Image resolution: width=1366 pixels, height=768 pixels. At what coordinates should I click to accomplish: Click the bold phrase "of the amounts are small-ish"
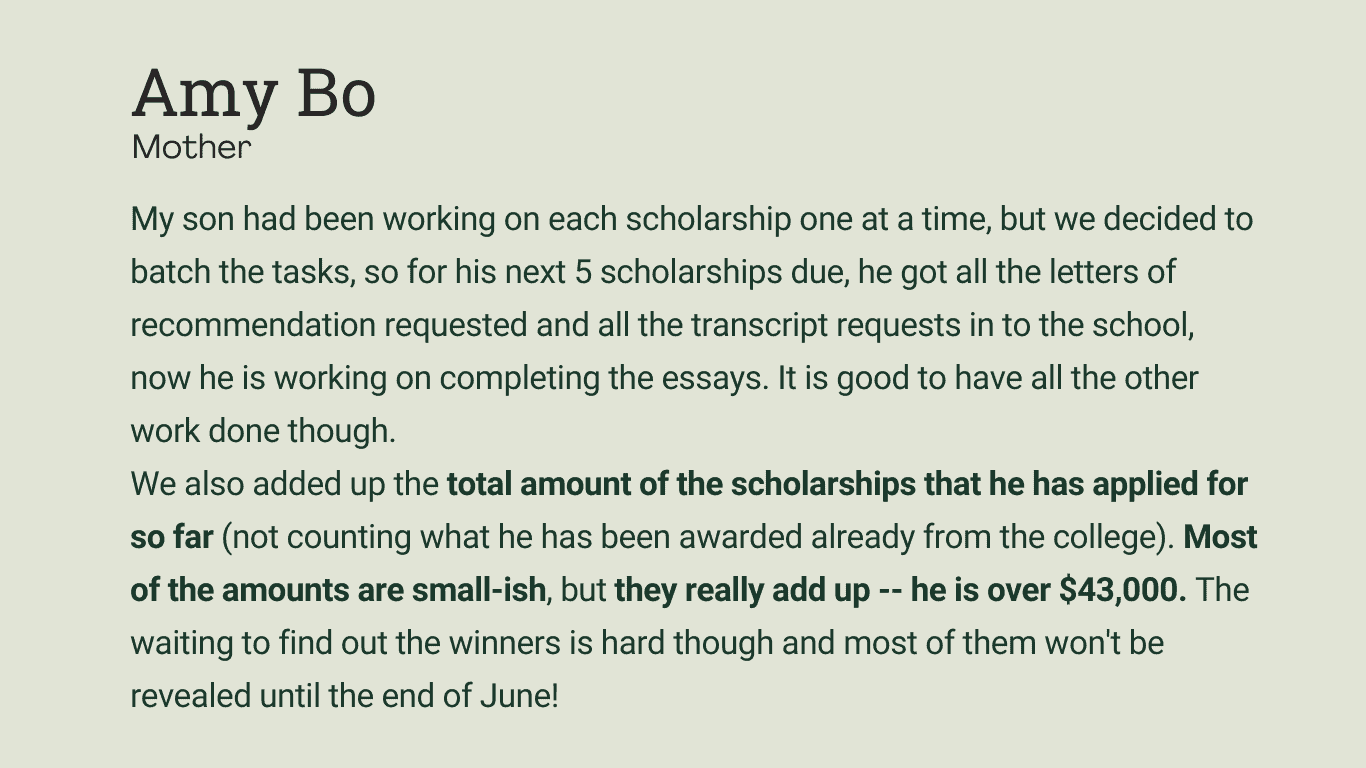coord(339,590)
